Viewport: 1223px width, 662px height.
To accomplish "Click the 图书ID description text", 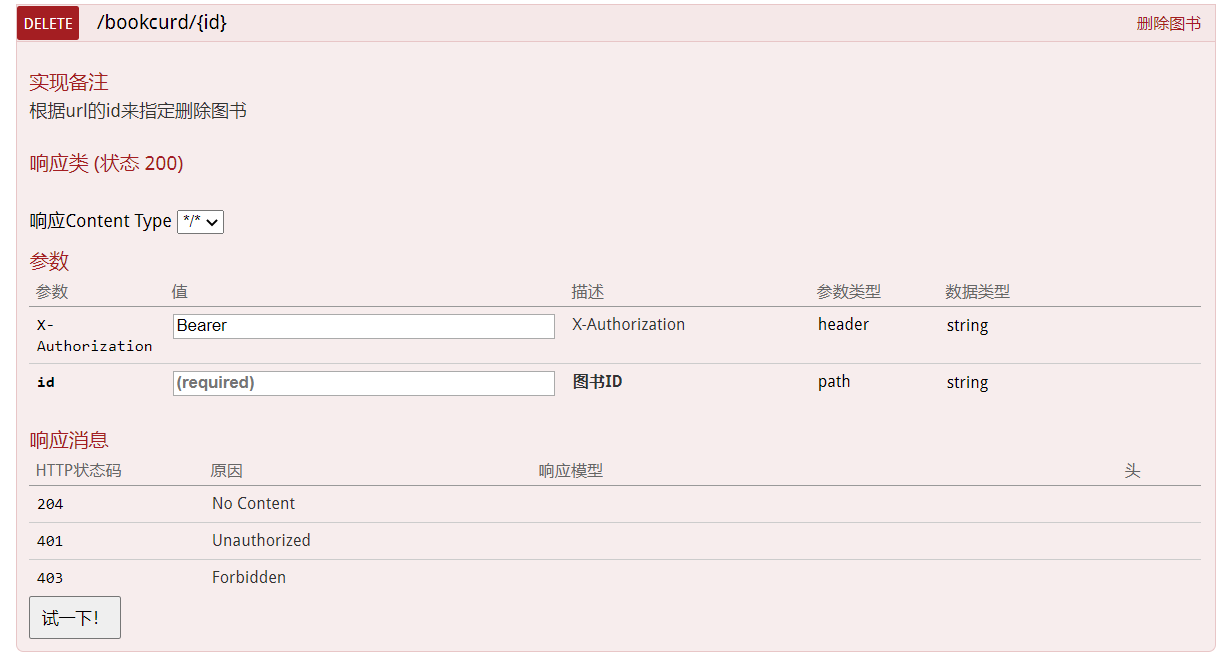I will click(598, 382).
